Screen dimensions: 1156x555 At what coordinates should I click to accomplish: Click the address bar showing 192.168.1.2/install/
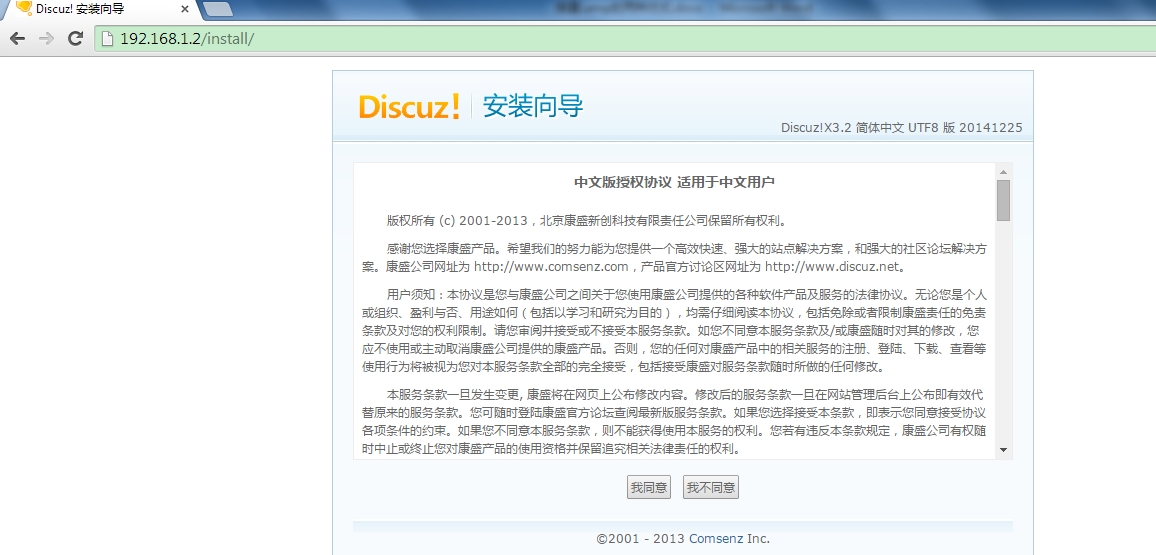click(x=625, y=39)
